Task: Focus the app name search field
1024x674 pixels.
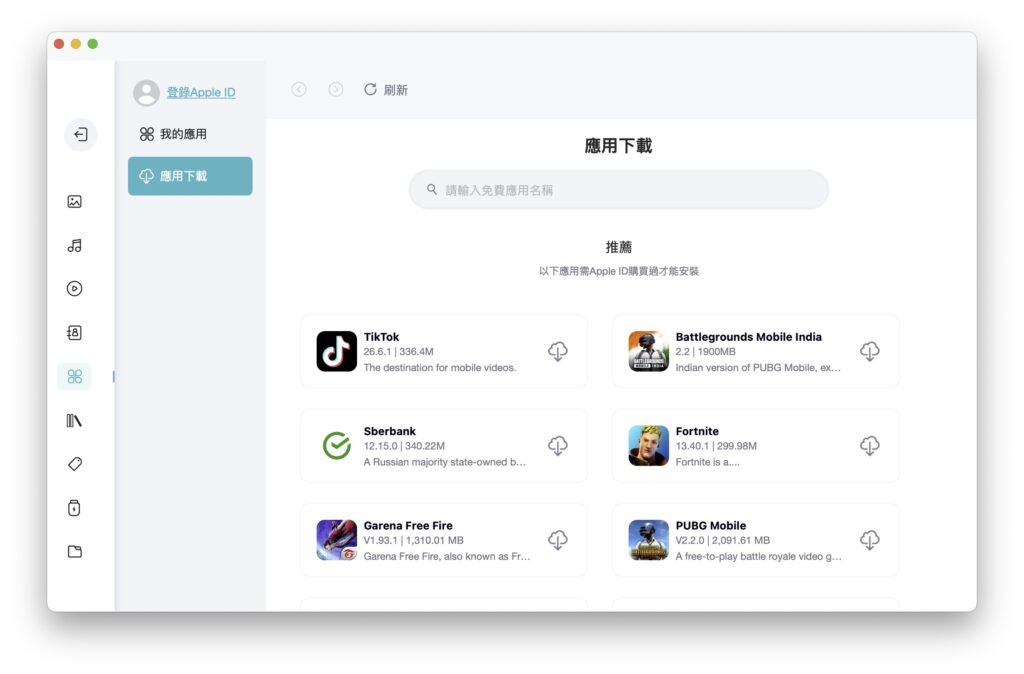Action: tap(618, 190)
